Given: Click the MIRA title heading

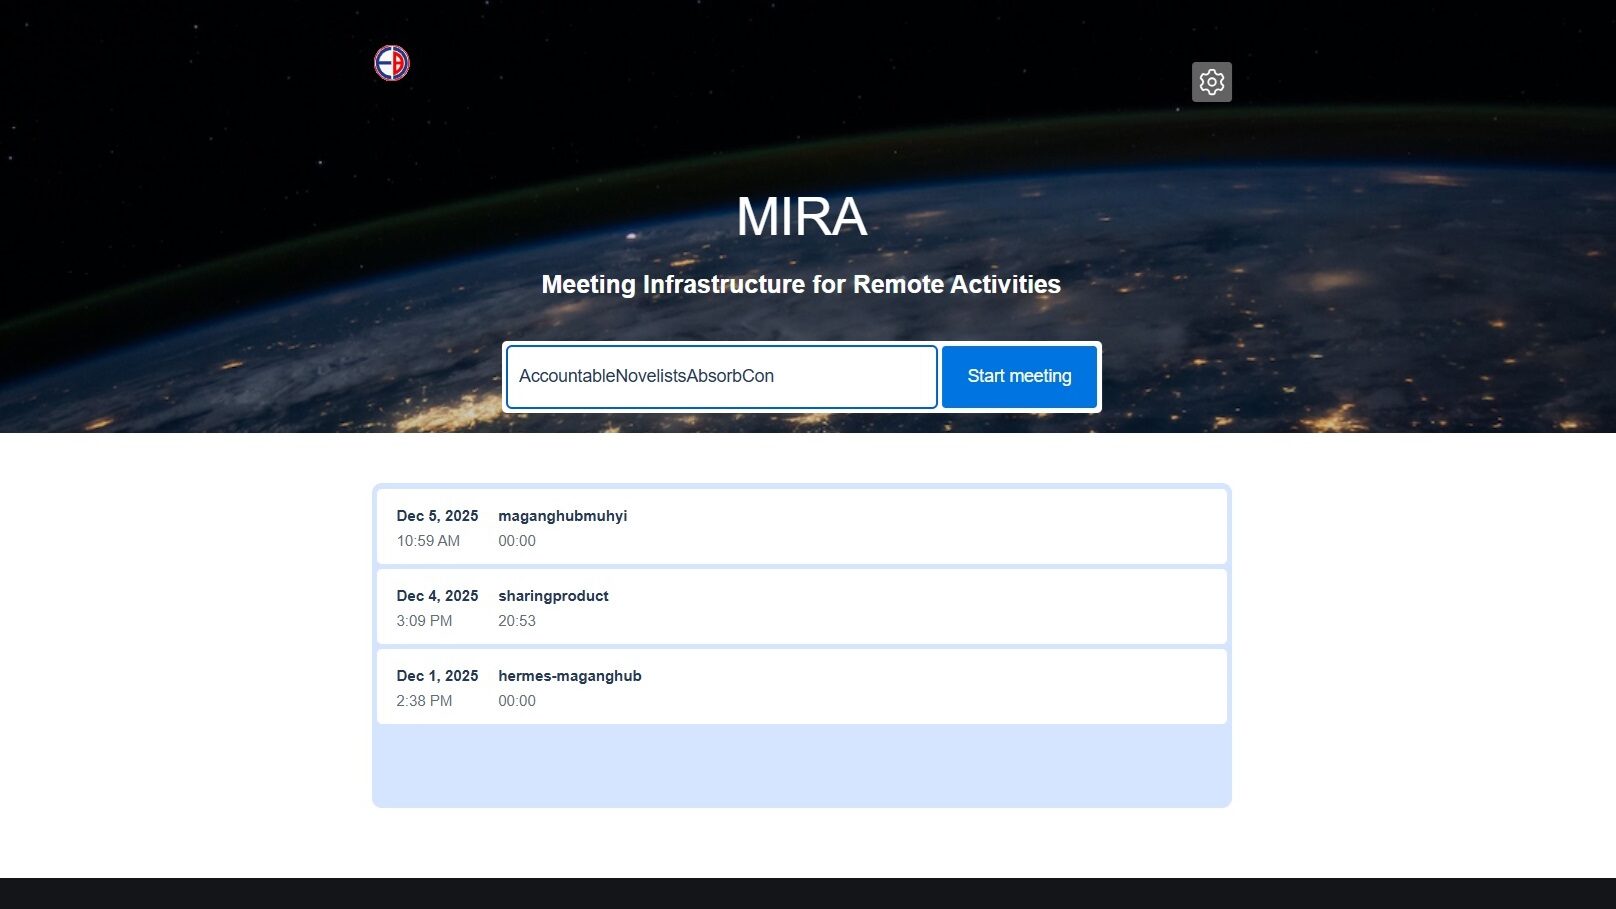Looking at the screenshot, I should tap(801, 216).
